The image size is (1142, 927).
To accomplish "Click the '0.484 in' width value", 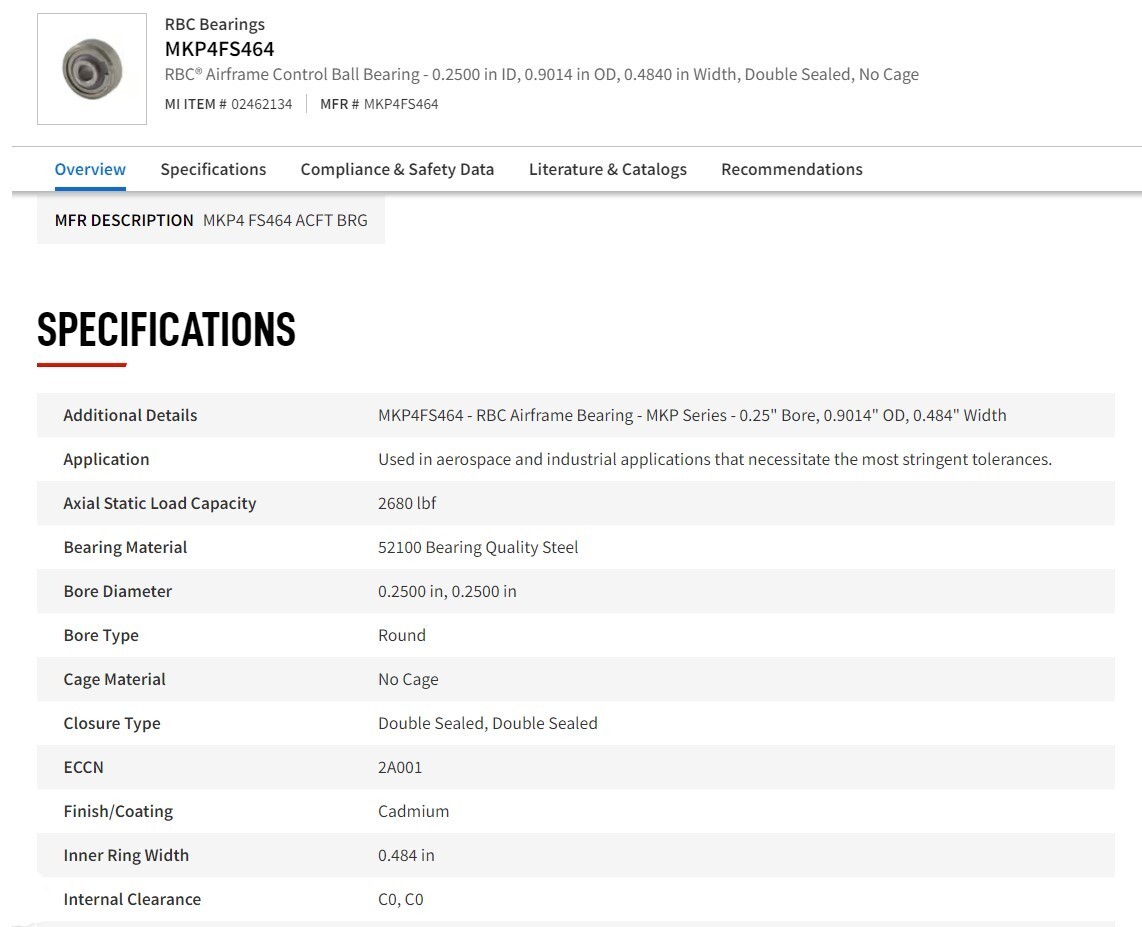I will (x=406, y=856).
